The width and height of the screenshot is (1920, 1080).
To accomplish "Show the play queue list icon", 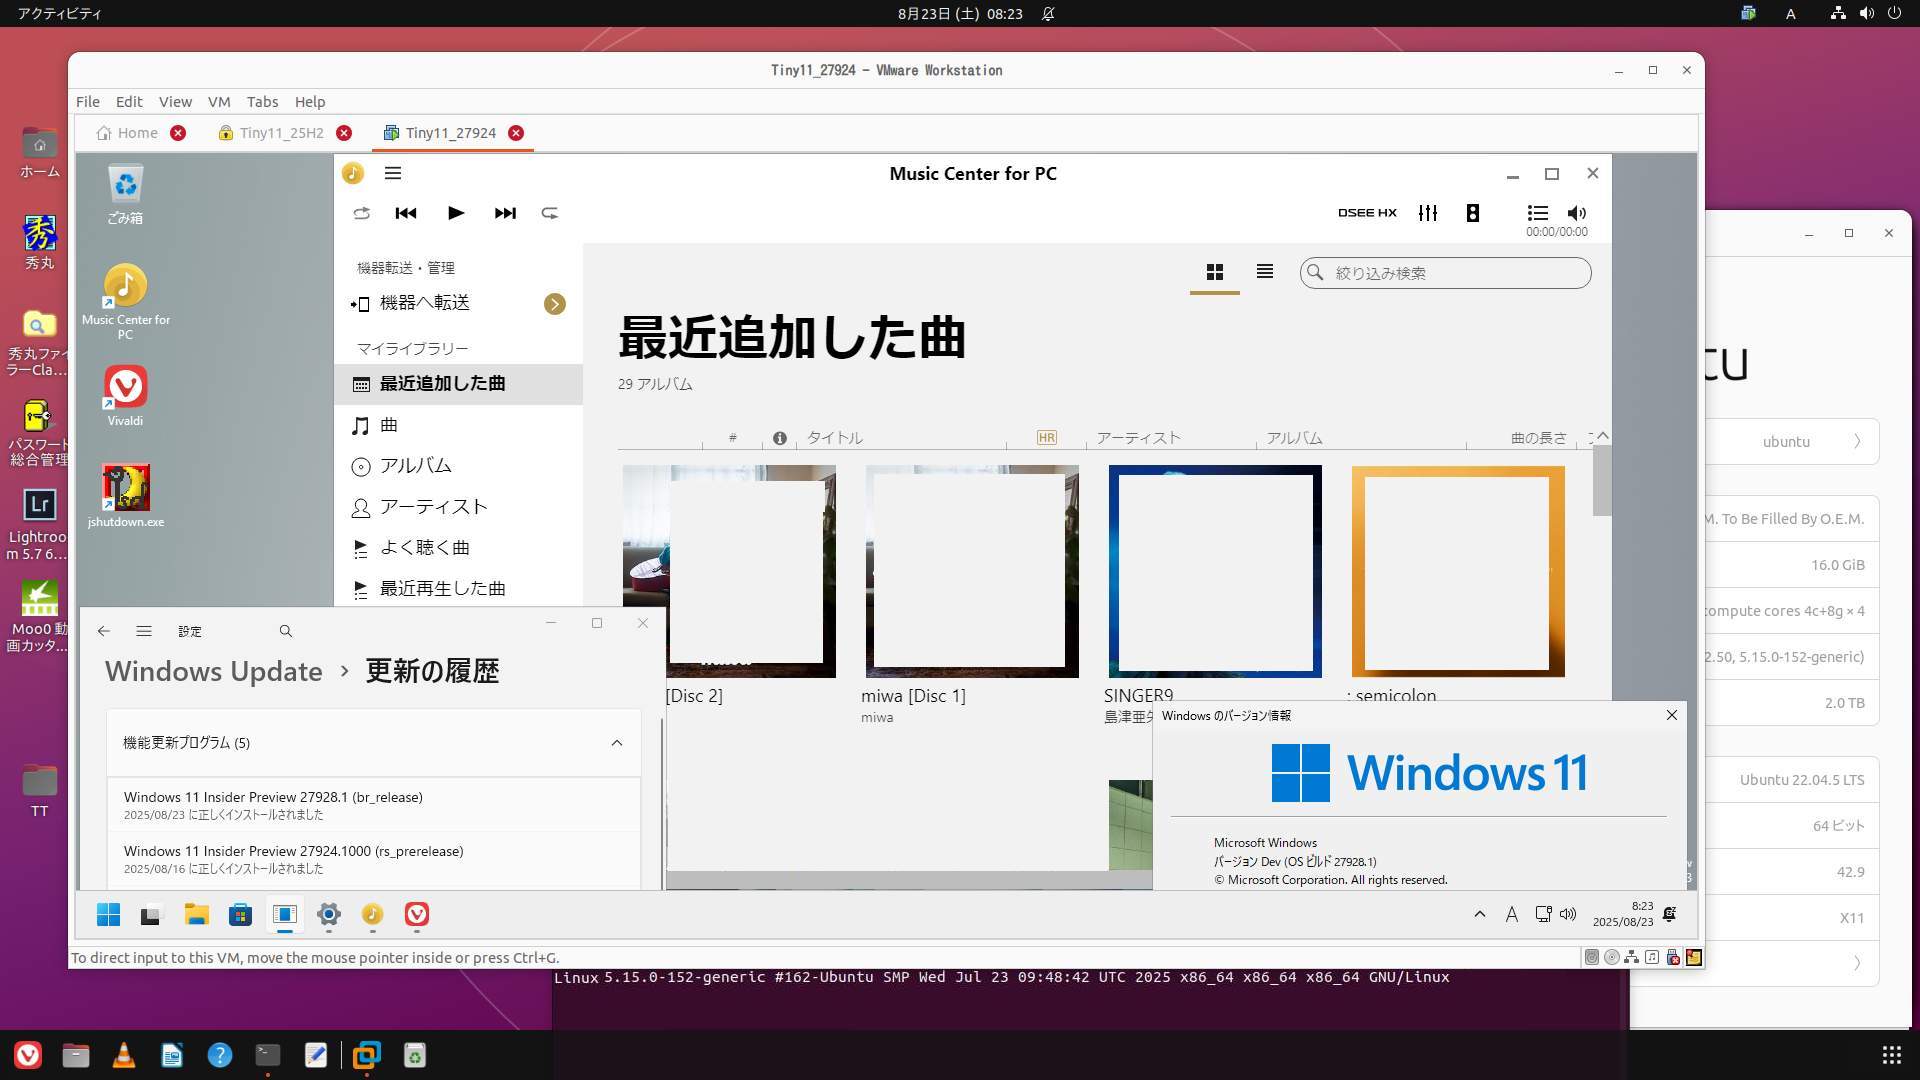I will tap(1537, 213).
